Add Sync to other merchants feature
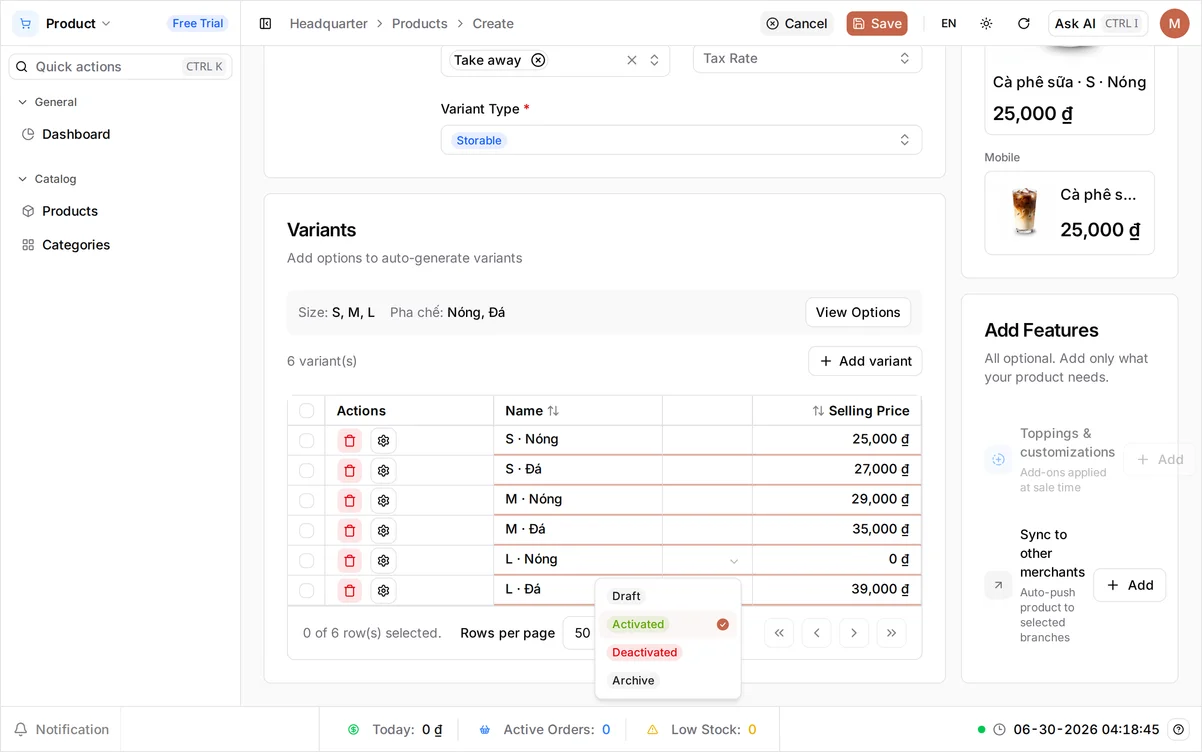1202x752 pixels. pyautogui.click(x=1129, y=585)
